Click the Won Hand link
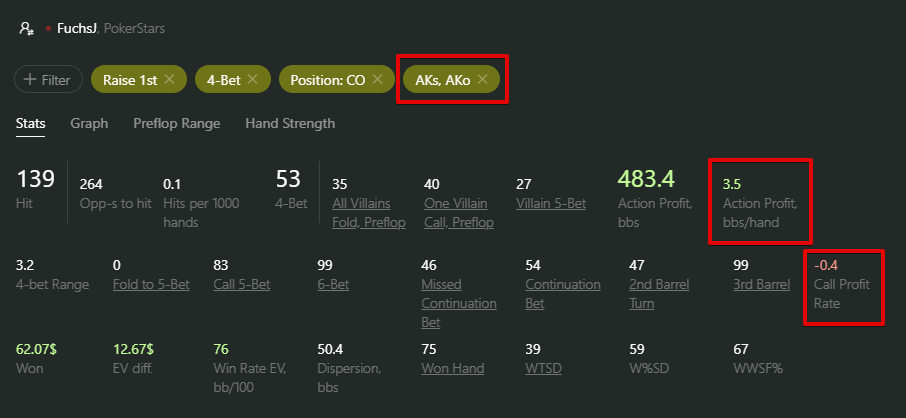Viewport: 906px width, 418px height. point(453,368)
